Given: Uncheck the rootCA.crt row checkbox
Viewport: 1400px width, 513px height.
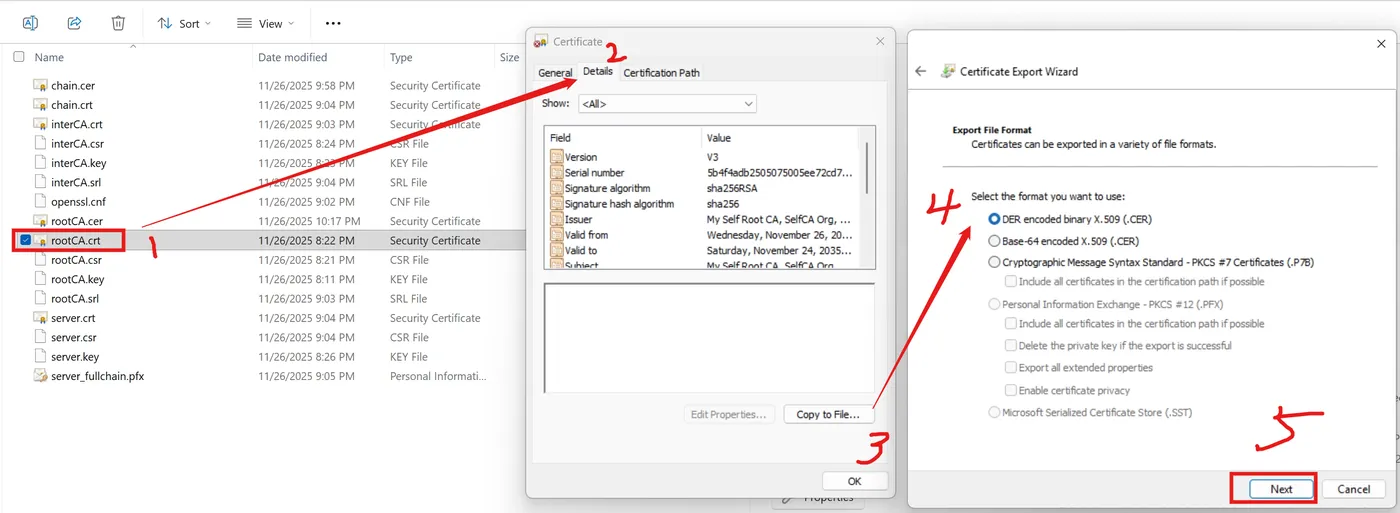Looking at the screenshot, I should click(x=26, y=240).
